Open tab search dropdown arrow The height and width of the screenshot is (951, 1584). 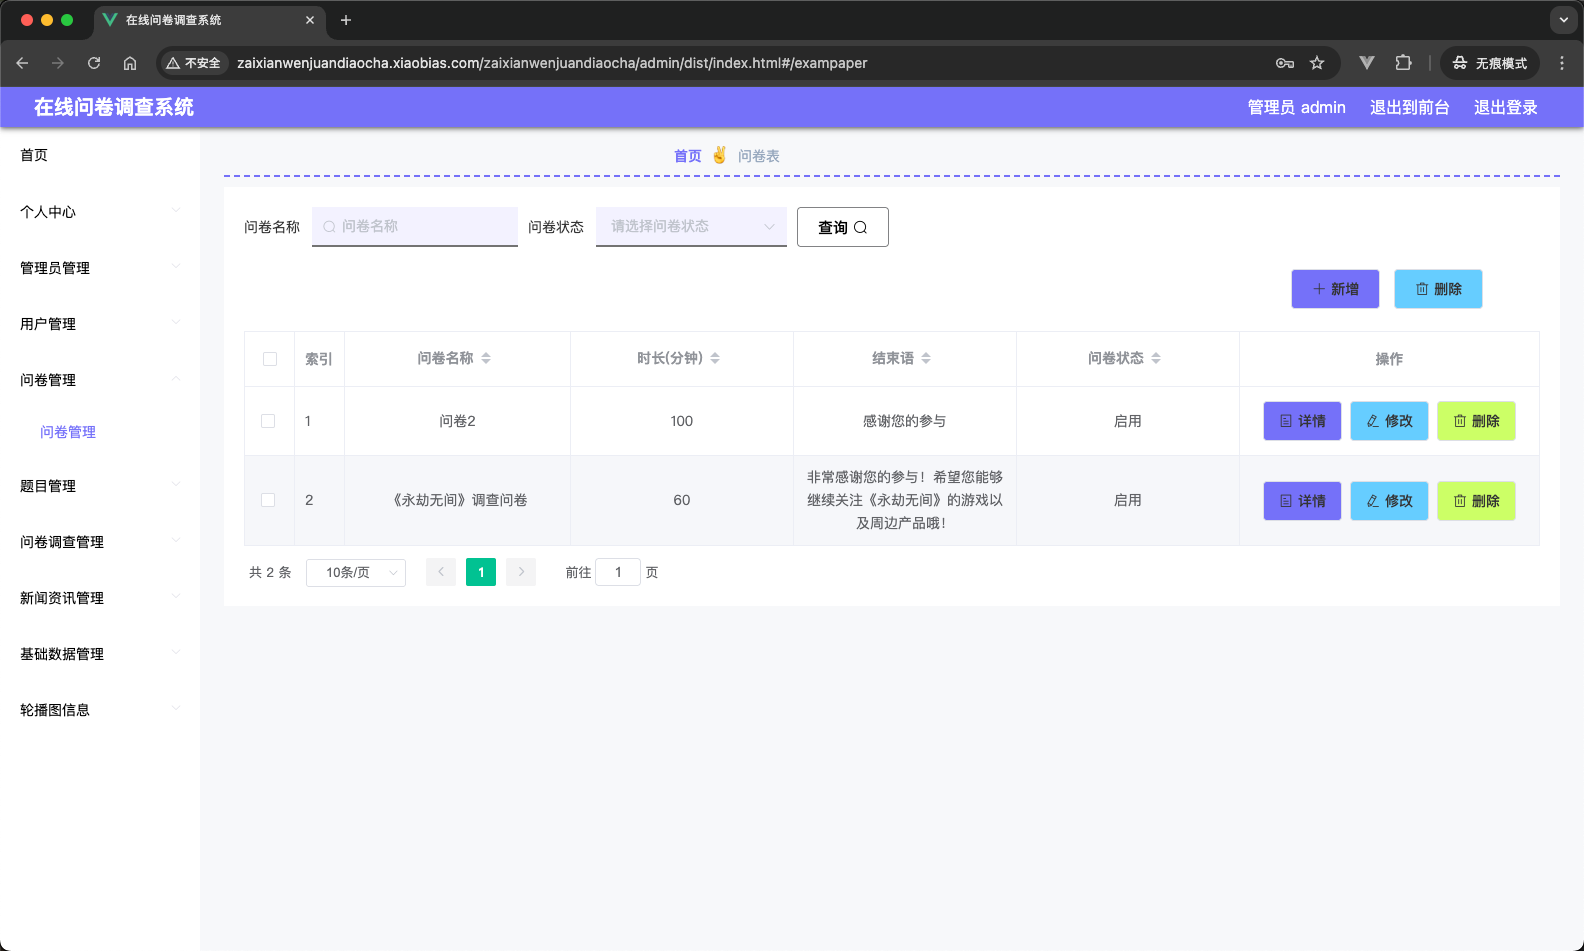point(1564,20)
